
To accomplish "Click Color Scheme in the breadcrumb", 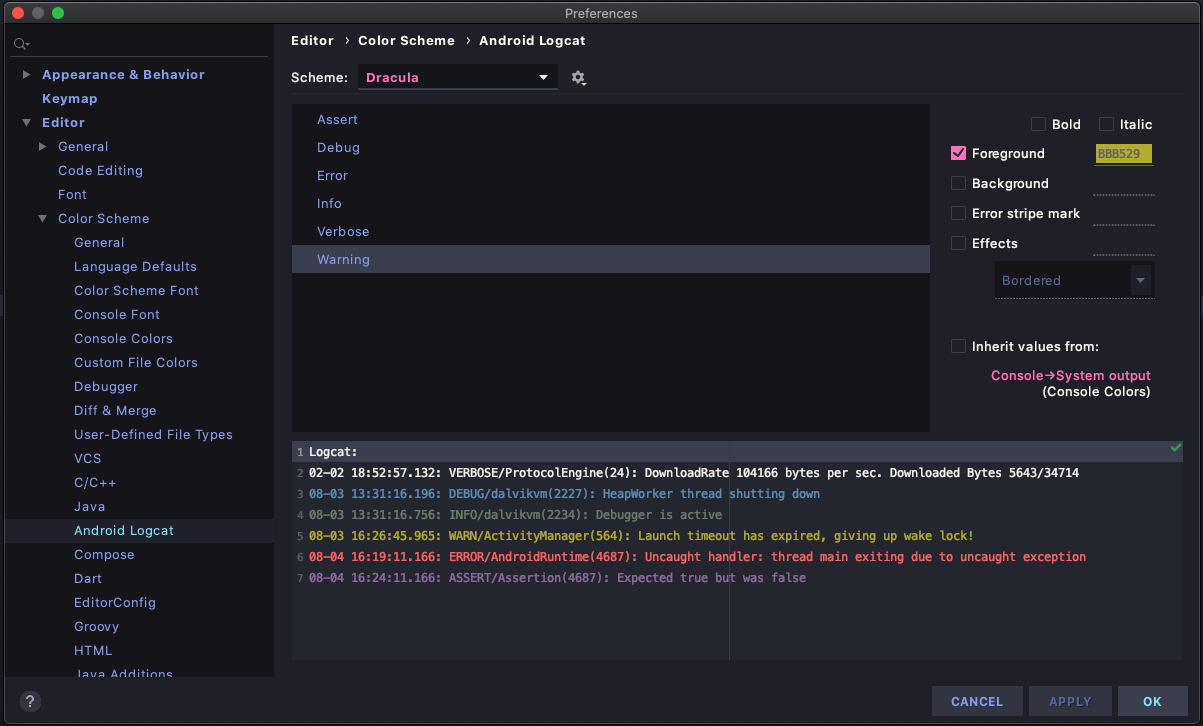I will tap(406, 41).
